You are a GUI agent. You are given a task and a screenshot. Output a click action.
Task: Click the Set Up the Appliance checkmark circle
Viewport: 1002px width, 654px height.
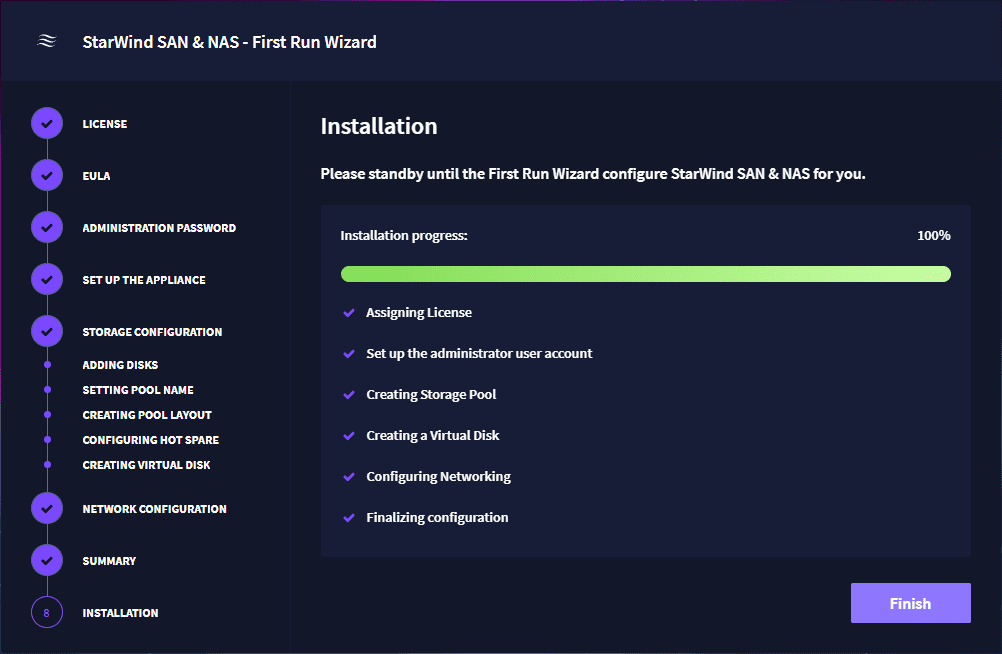coord(47,279)
